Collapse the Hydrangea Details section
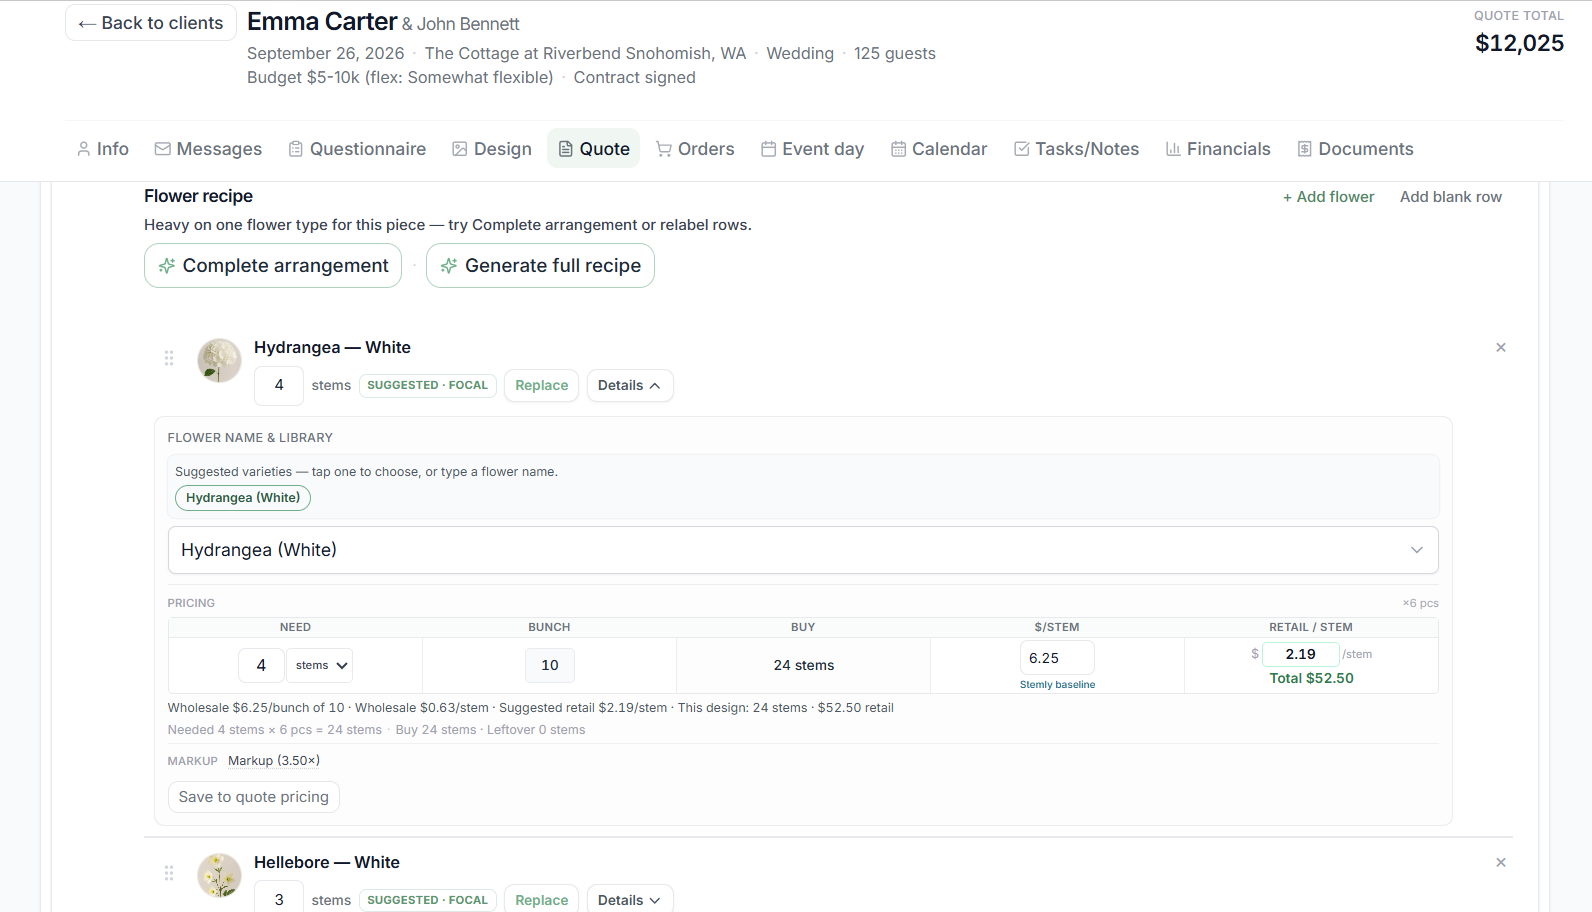Viewport: 1592px width, 912px height. [630, 386]
